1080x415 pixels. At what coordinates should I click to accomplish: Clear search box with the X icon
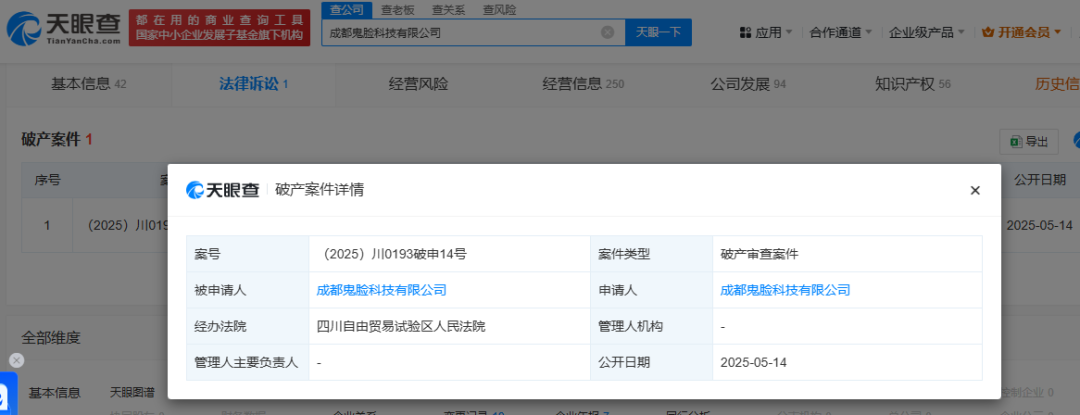607,32
